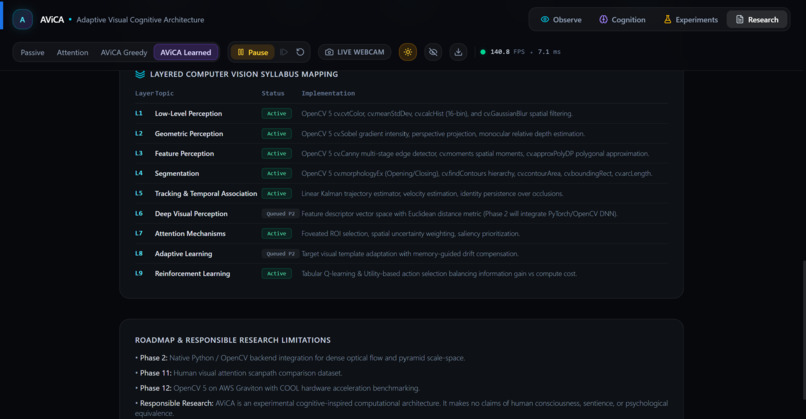Click Tracking & Temporal Association topic
Screen dimensions: 806x419
pos(206,194)
